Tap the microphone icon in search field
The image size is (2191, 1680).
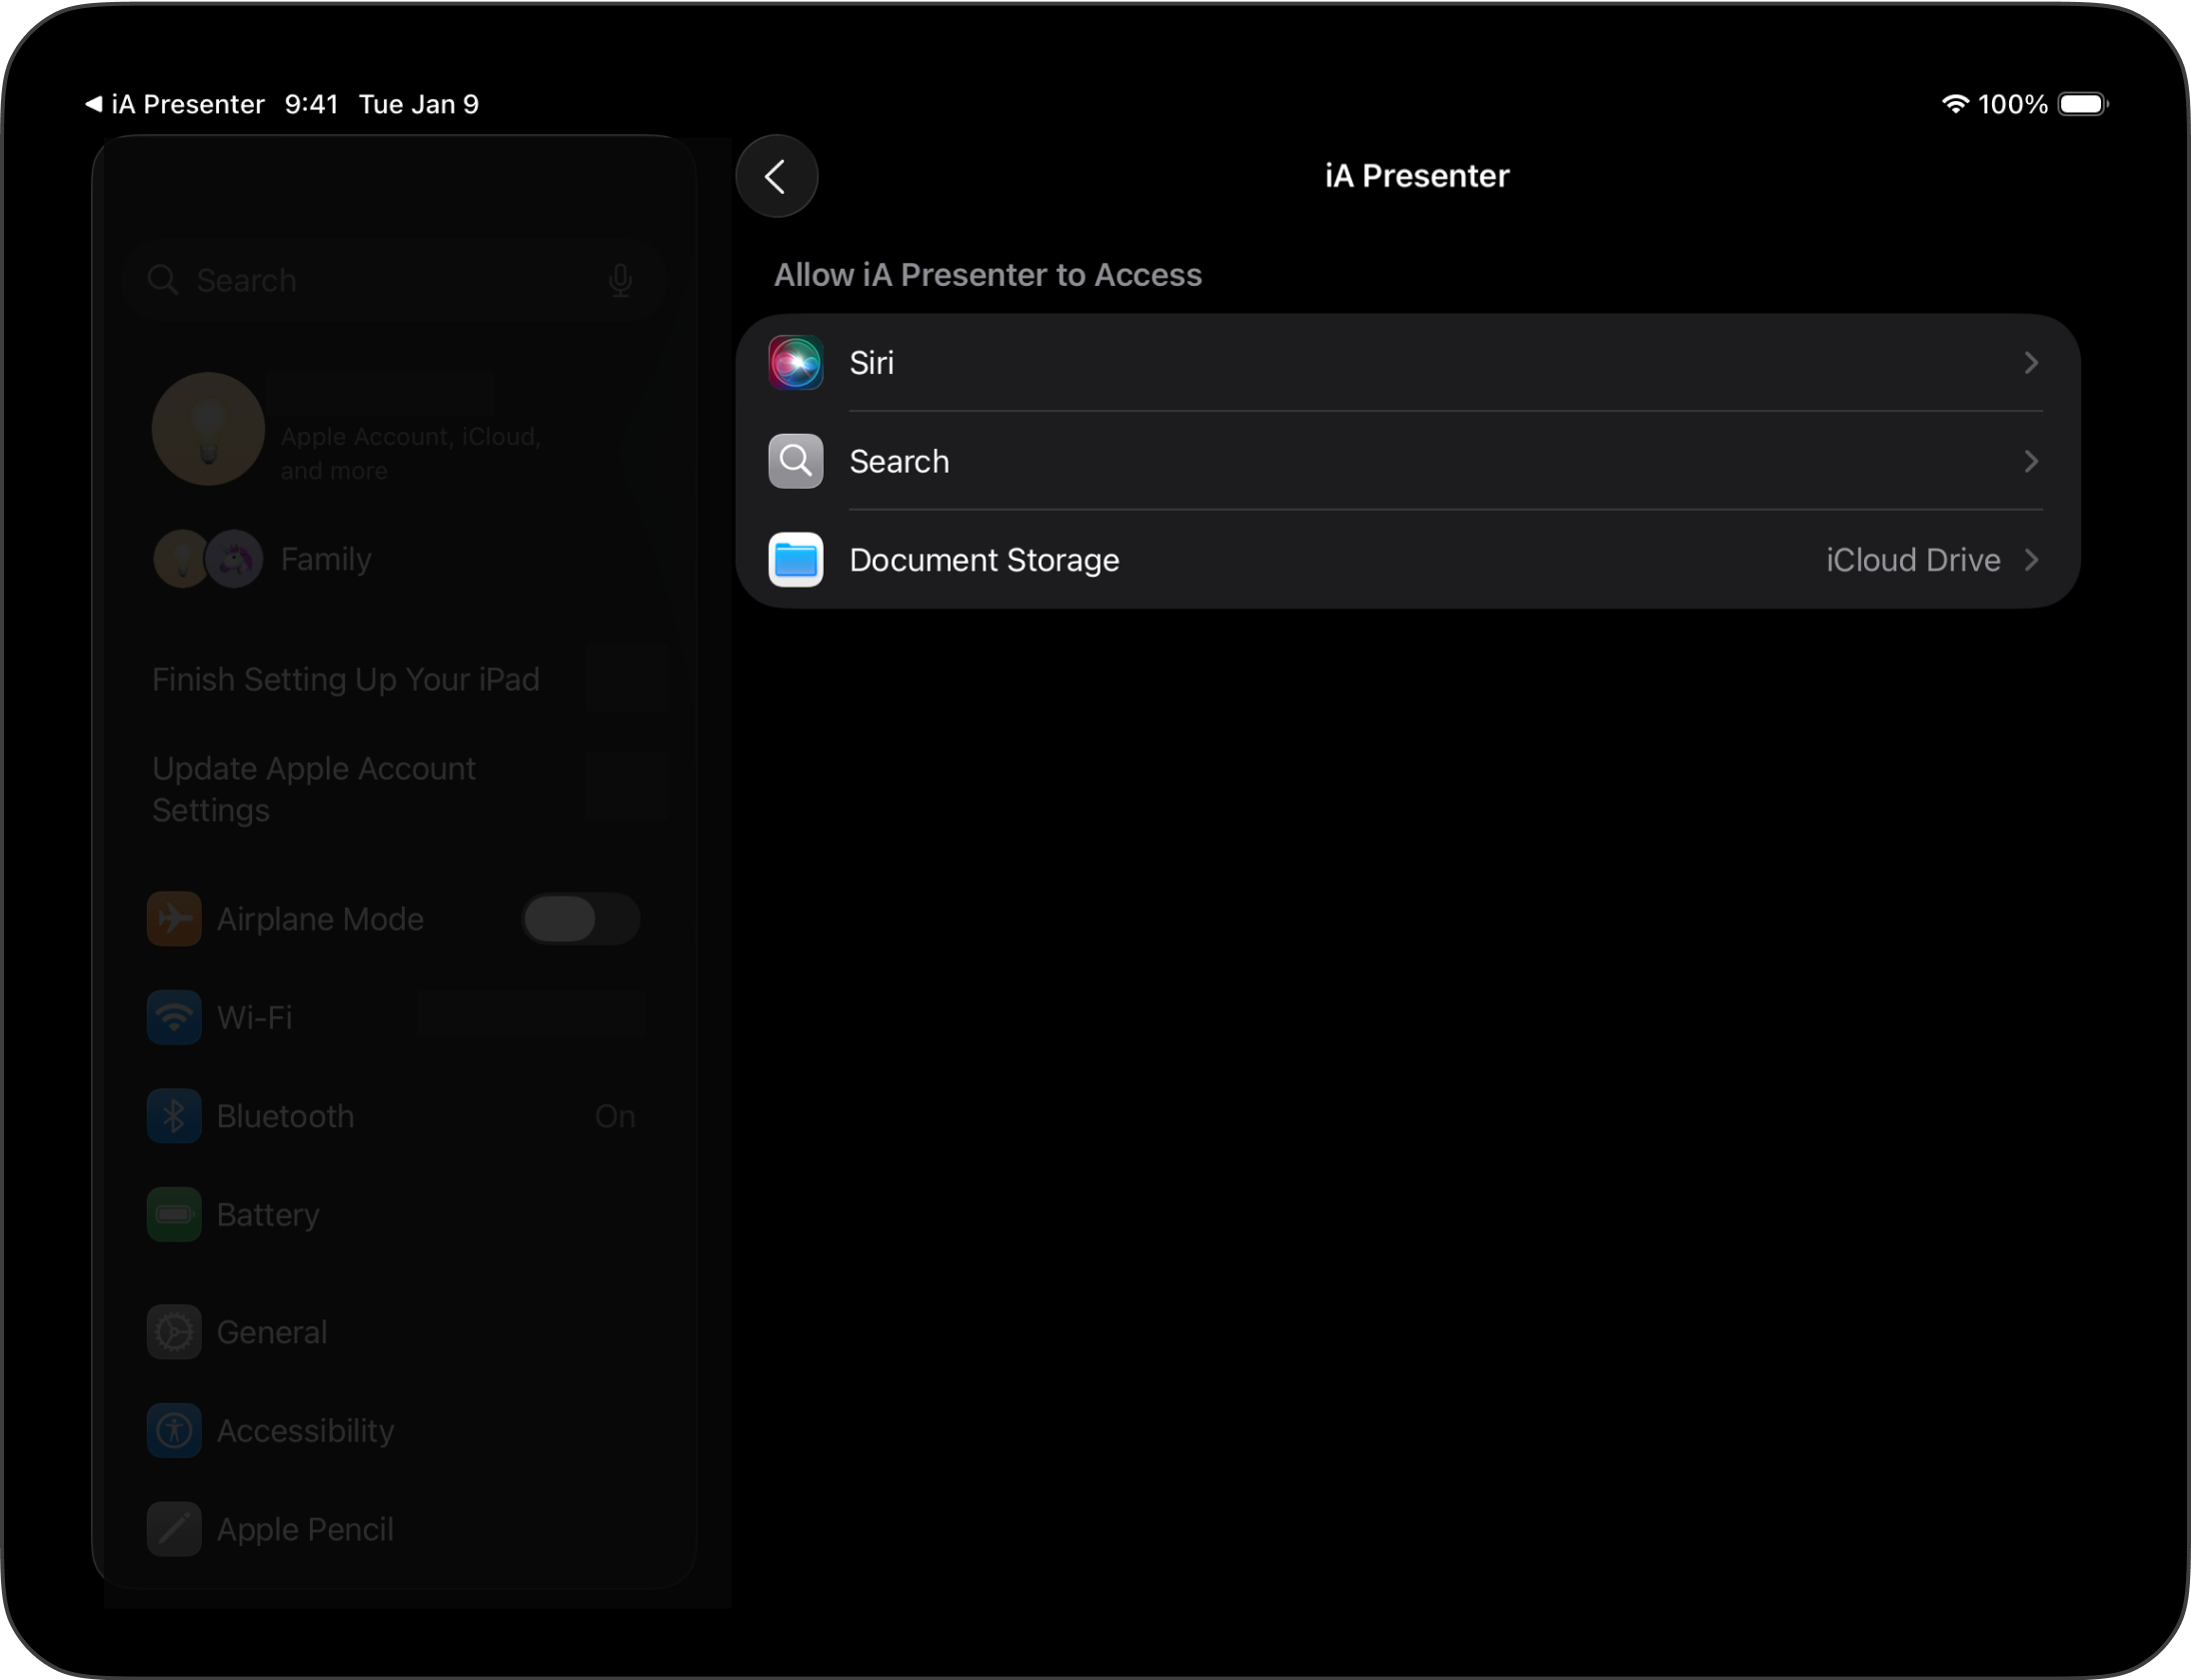(620, 280)
